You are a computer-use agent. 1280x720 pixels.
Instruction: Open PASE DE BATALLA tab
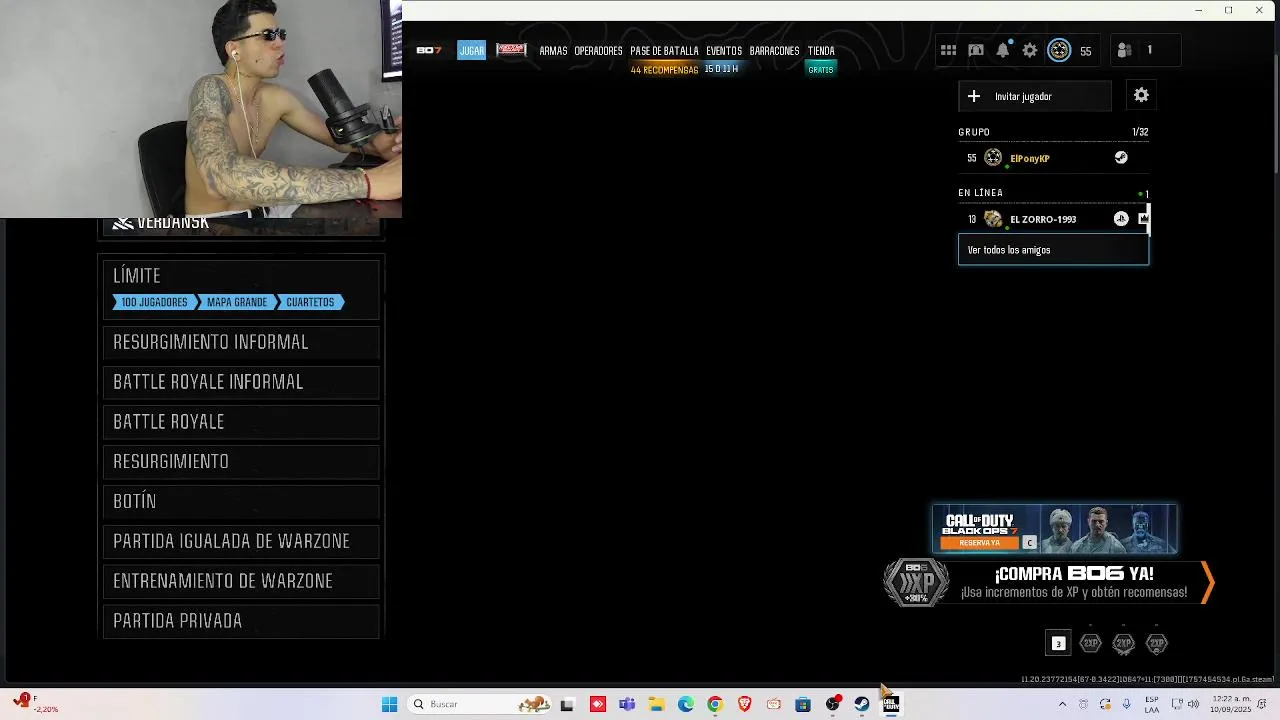pyautogui.click(x=664, y=51)
